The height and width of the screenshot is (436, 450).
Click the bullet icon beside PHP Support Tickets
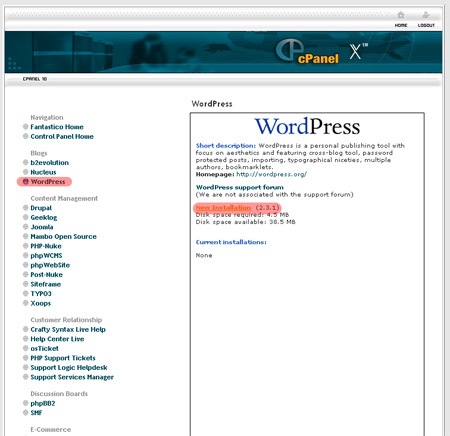(x=25, y=358)
